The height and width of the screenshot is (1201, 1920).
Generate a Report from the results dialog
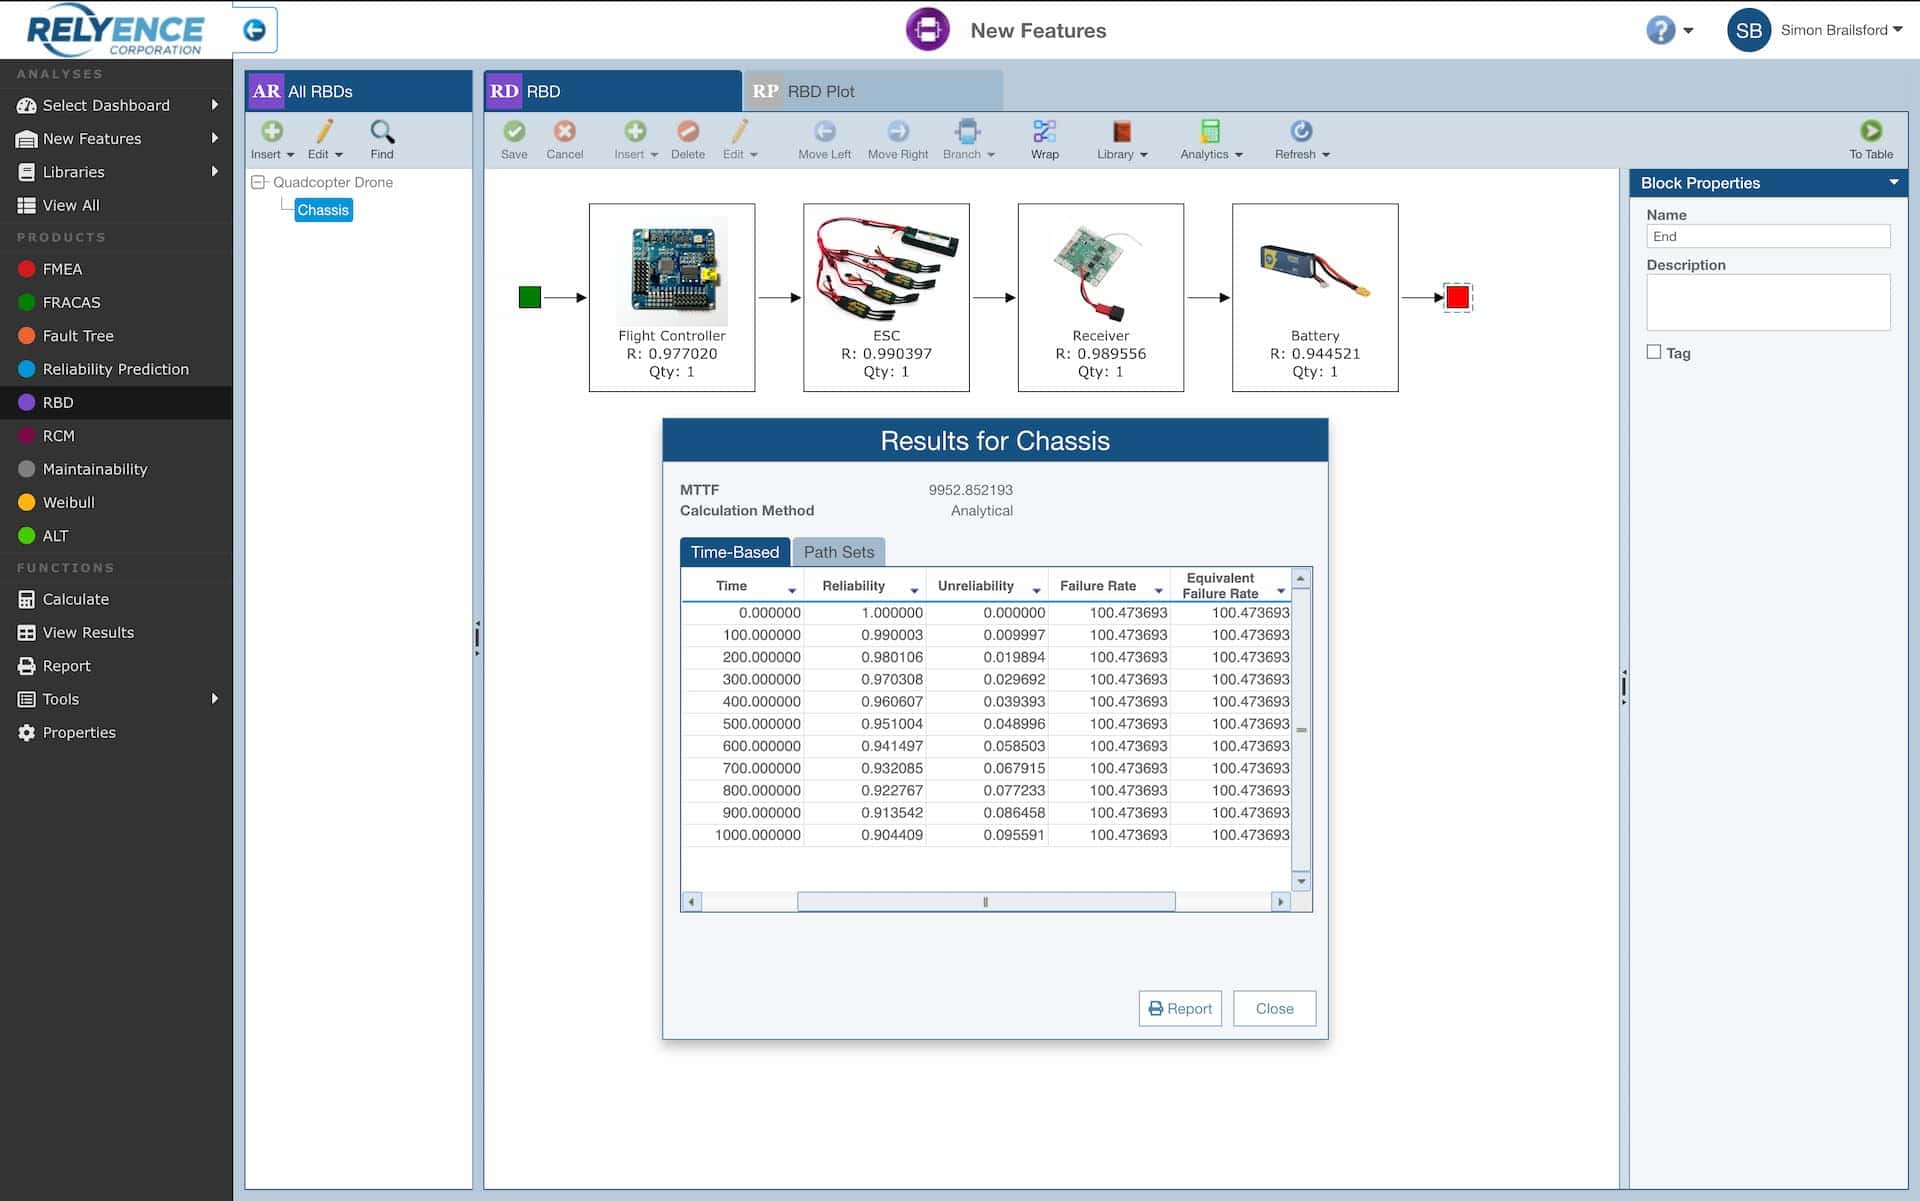pos(1180,1008)
